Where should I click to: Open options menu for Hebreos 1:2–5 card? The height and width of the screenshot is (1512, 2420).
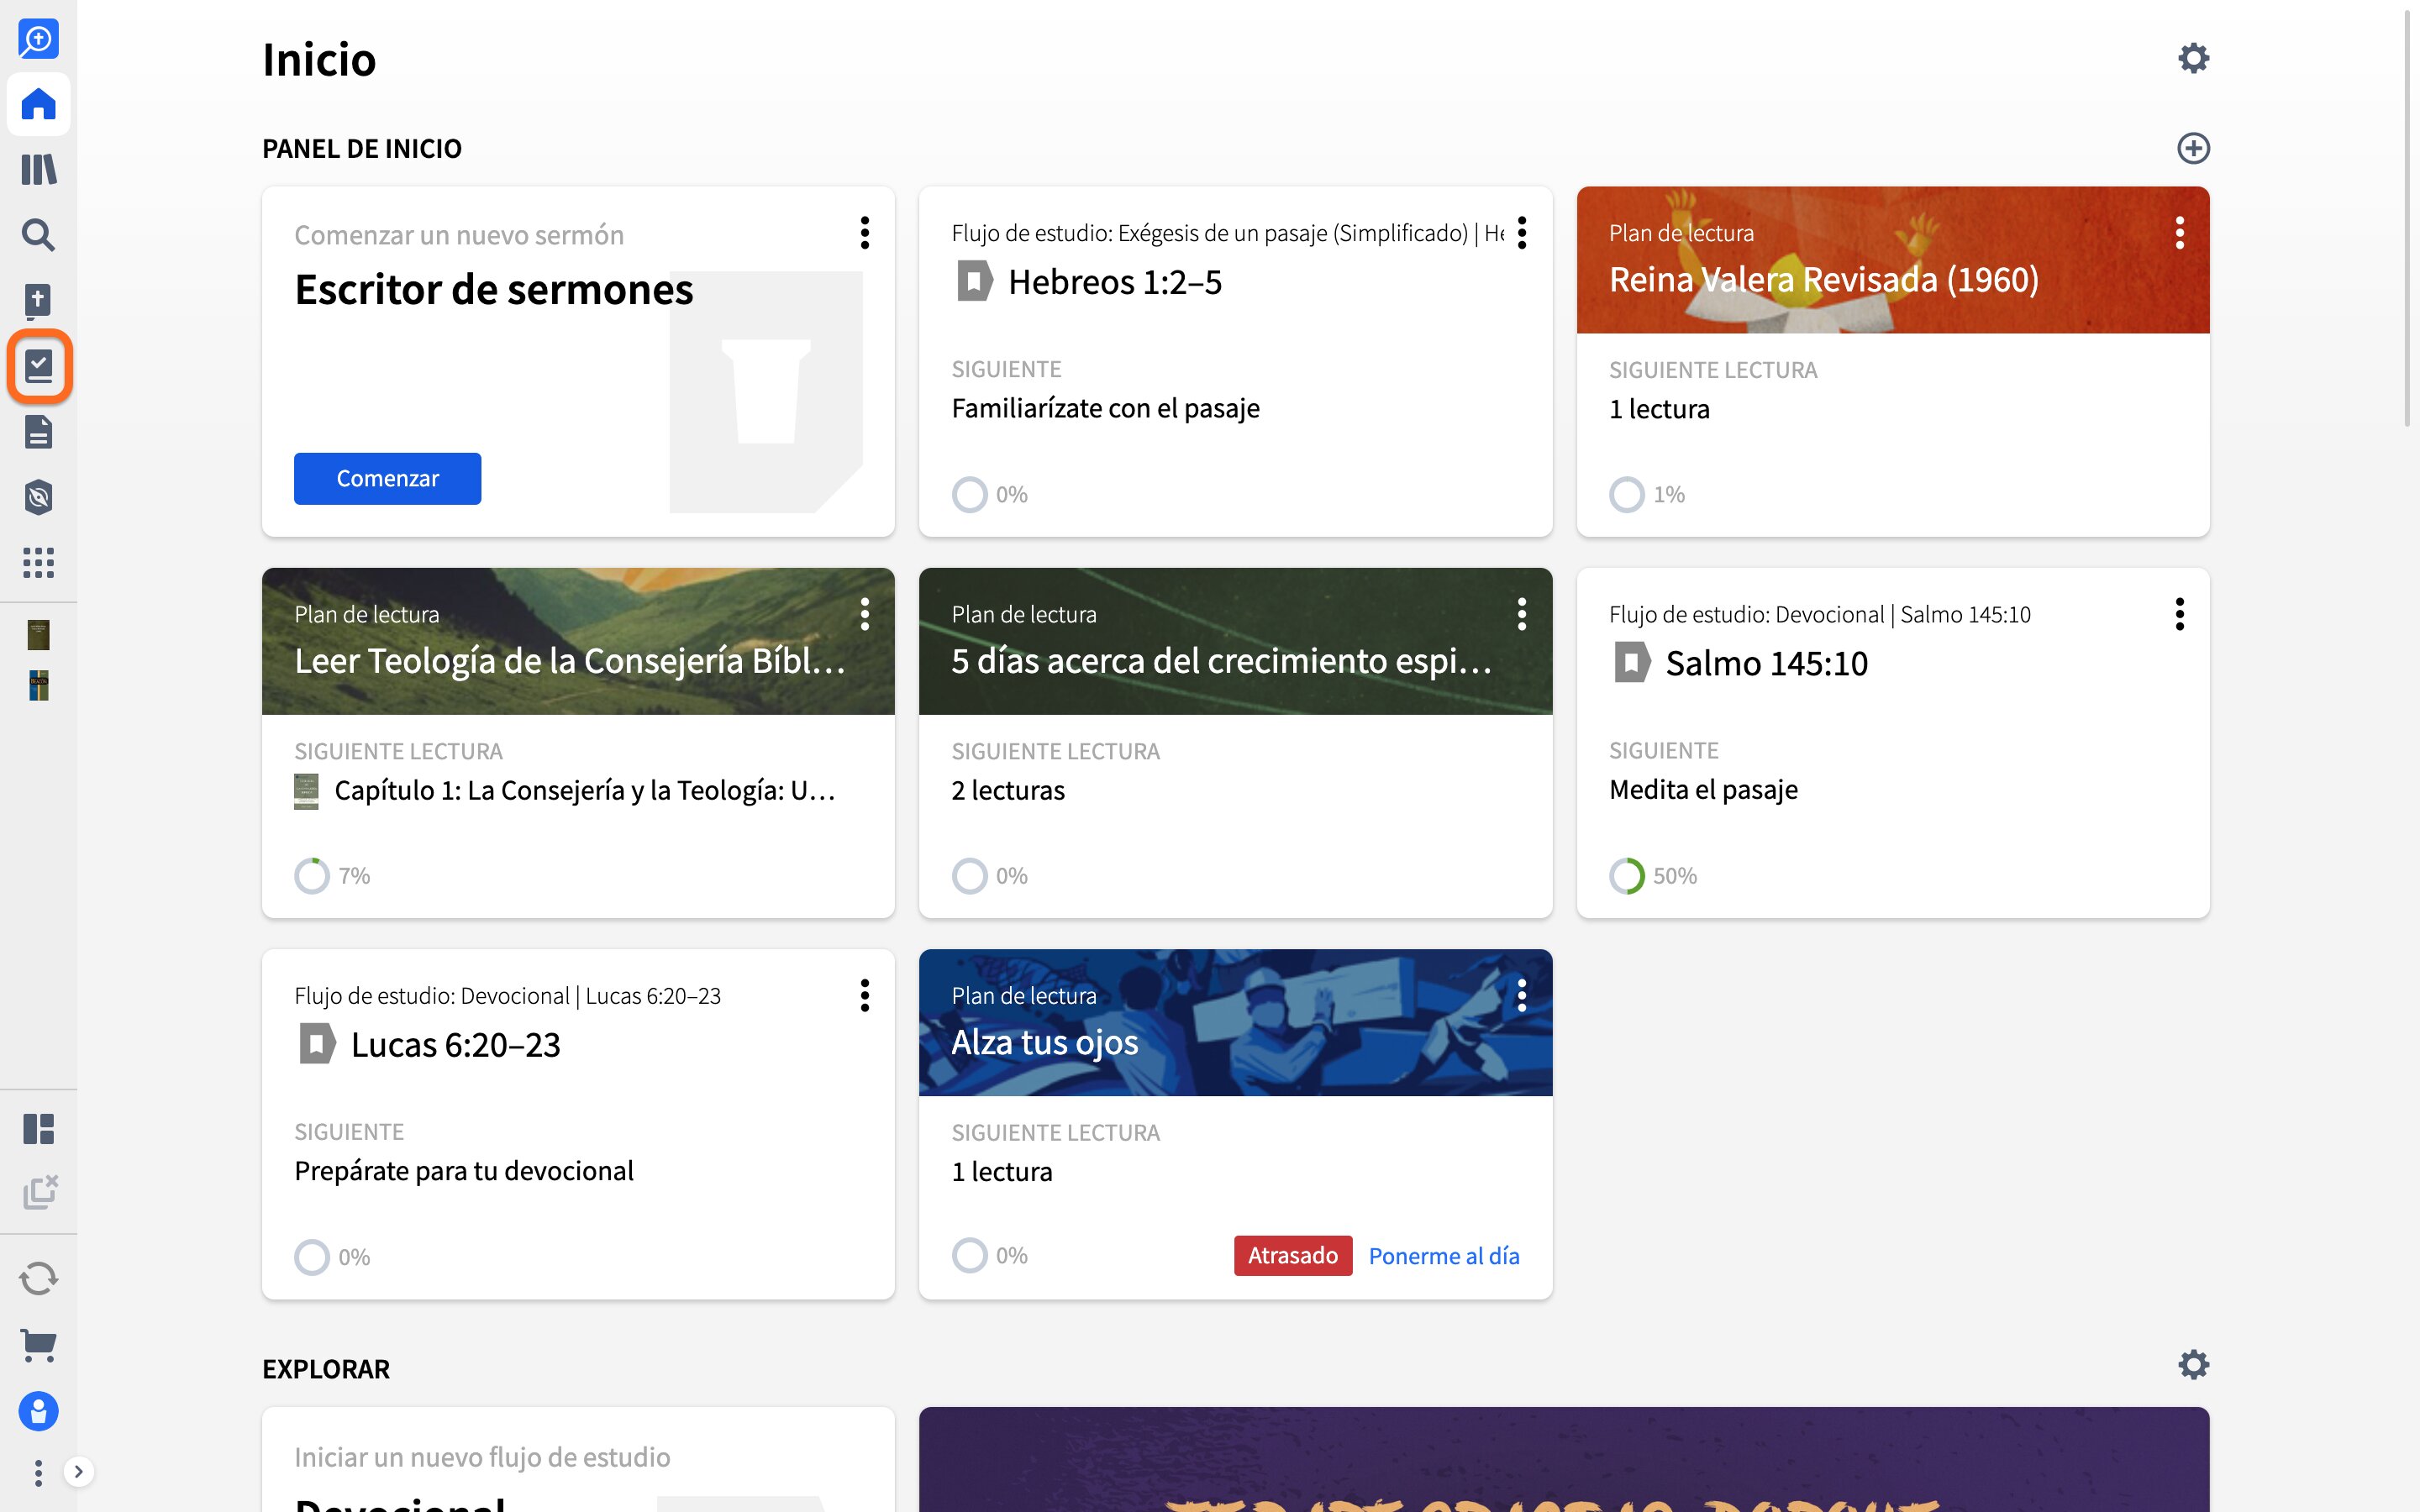(1521, 232)
